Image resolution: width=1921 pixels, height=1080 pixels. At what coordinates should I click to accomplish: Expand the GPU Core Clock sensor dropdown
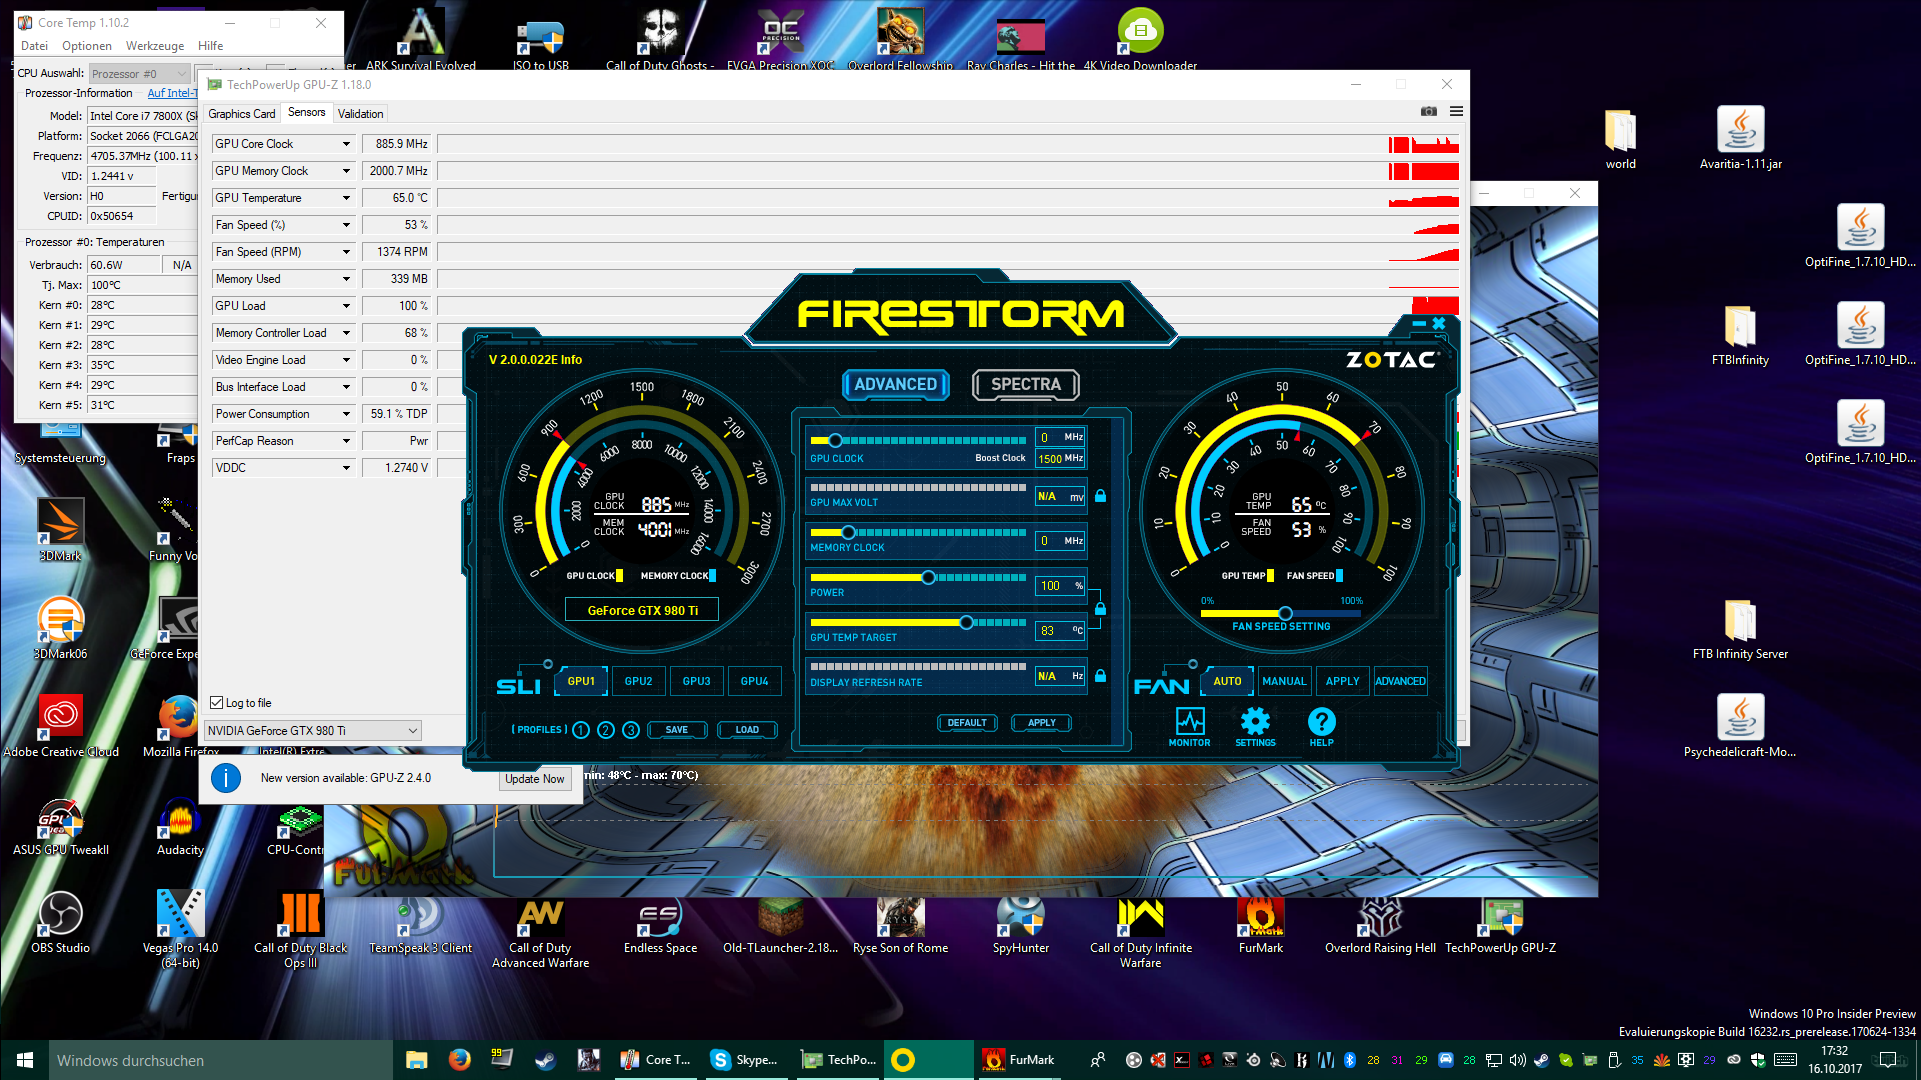(346, 144)
